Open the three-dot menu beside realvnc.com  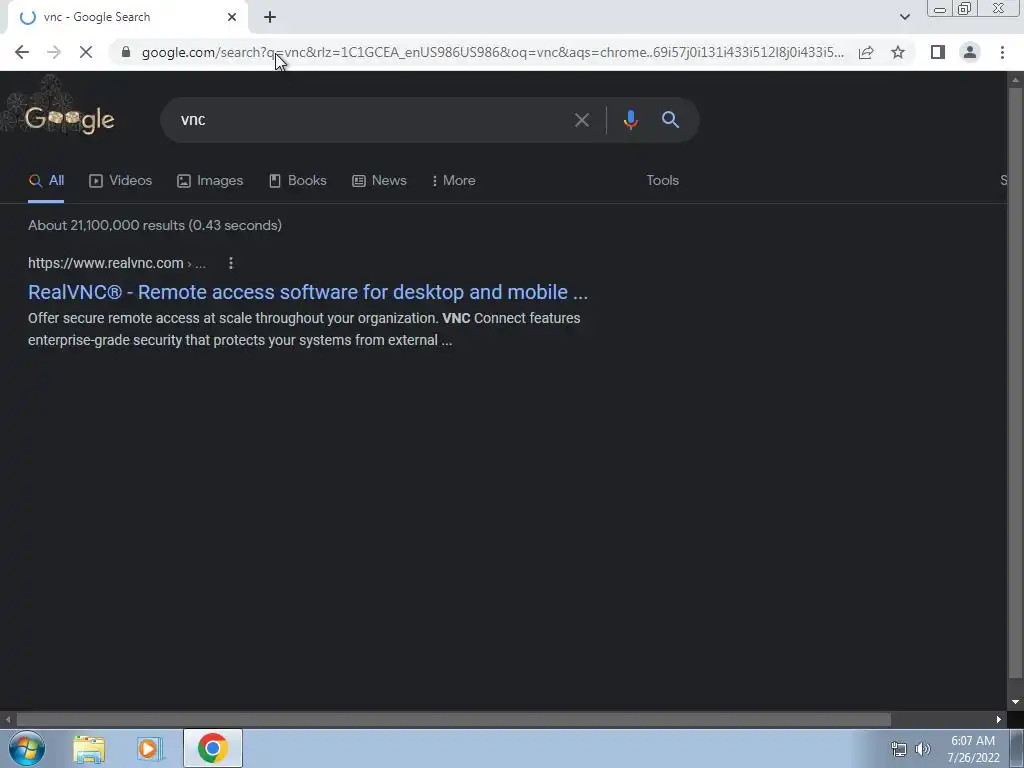[x=231, y=263]
